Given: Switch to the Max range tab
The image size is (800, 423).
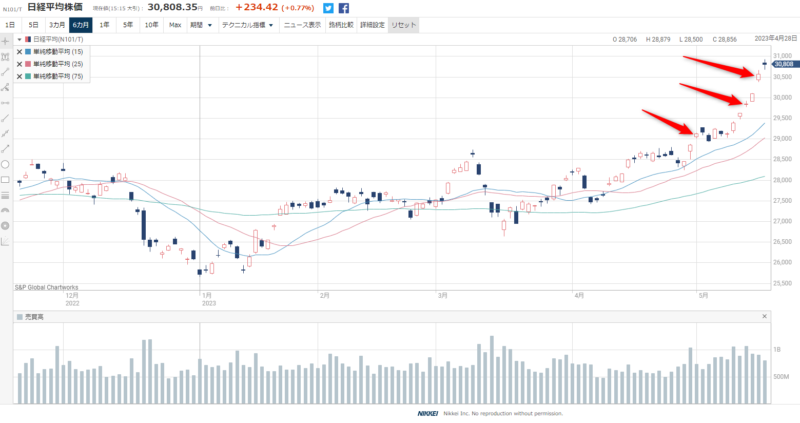Looking at the screenshot, I should [175, 25].
